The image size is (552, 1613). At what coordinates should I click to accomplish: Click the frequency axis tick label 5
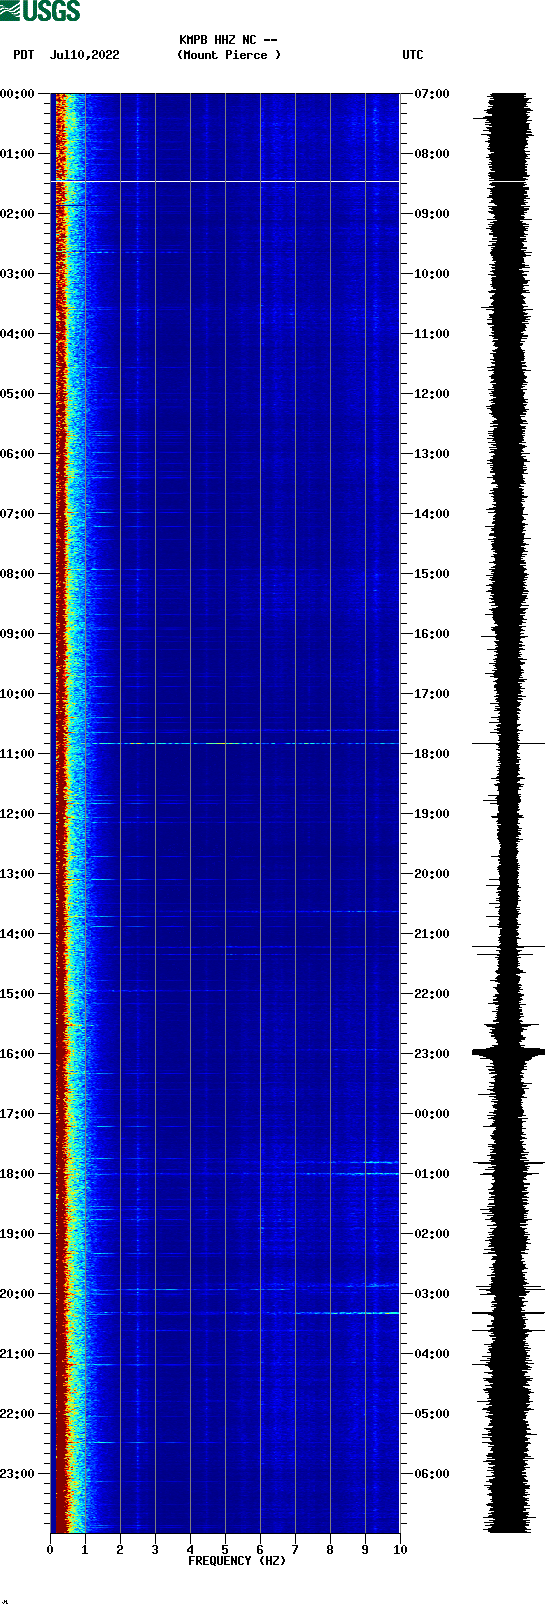click(225, 1550)
